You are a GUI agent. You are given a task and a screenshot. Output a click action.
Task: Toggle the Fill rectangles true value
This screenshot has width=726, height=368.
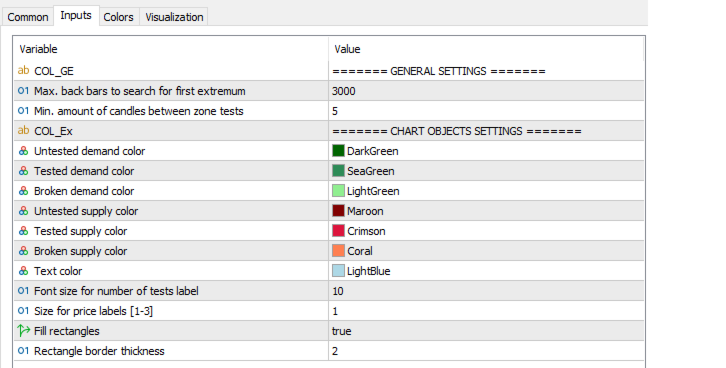pos(486,331)
